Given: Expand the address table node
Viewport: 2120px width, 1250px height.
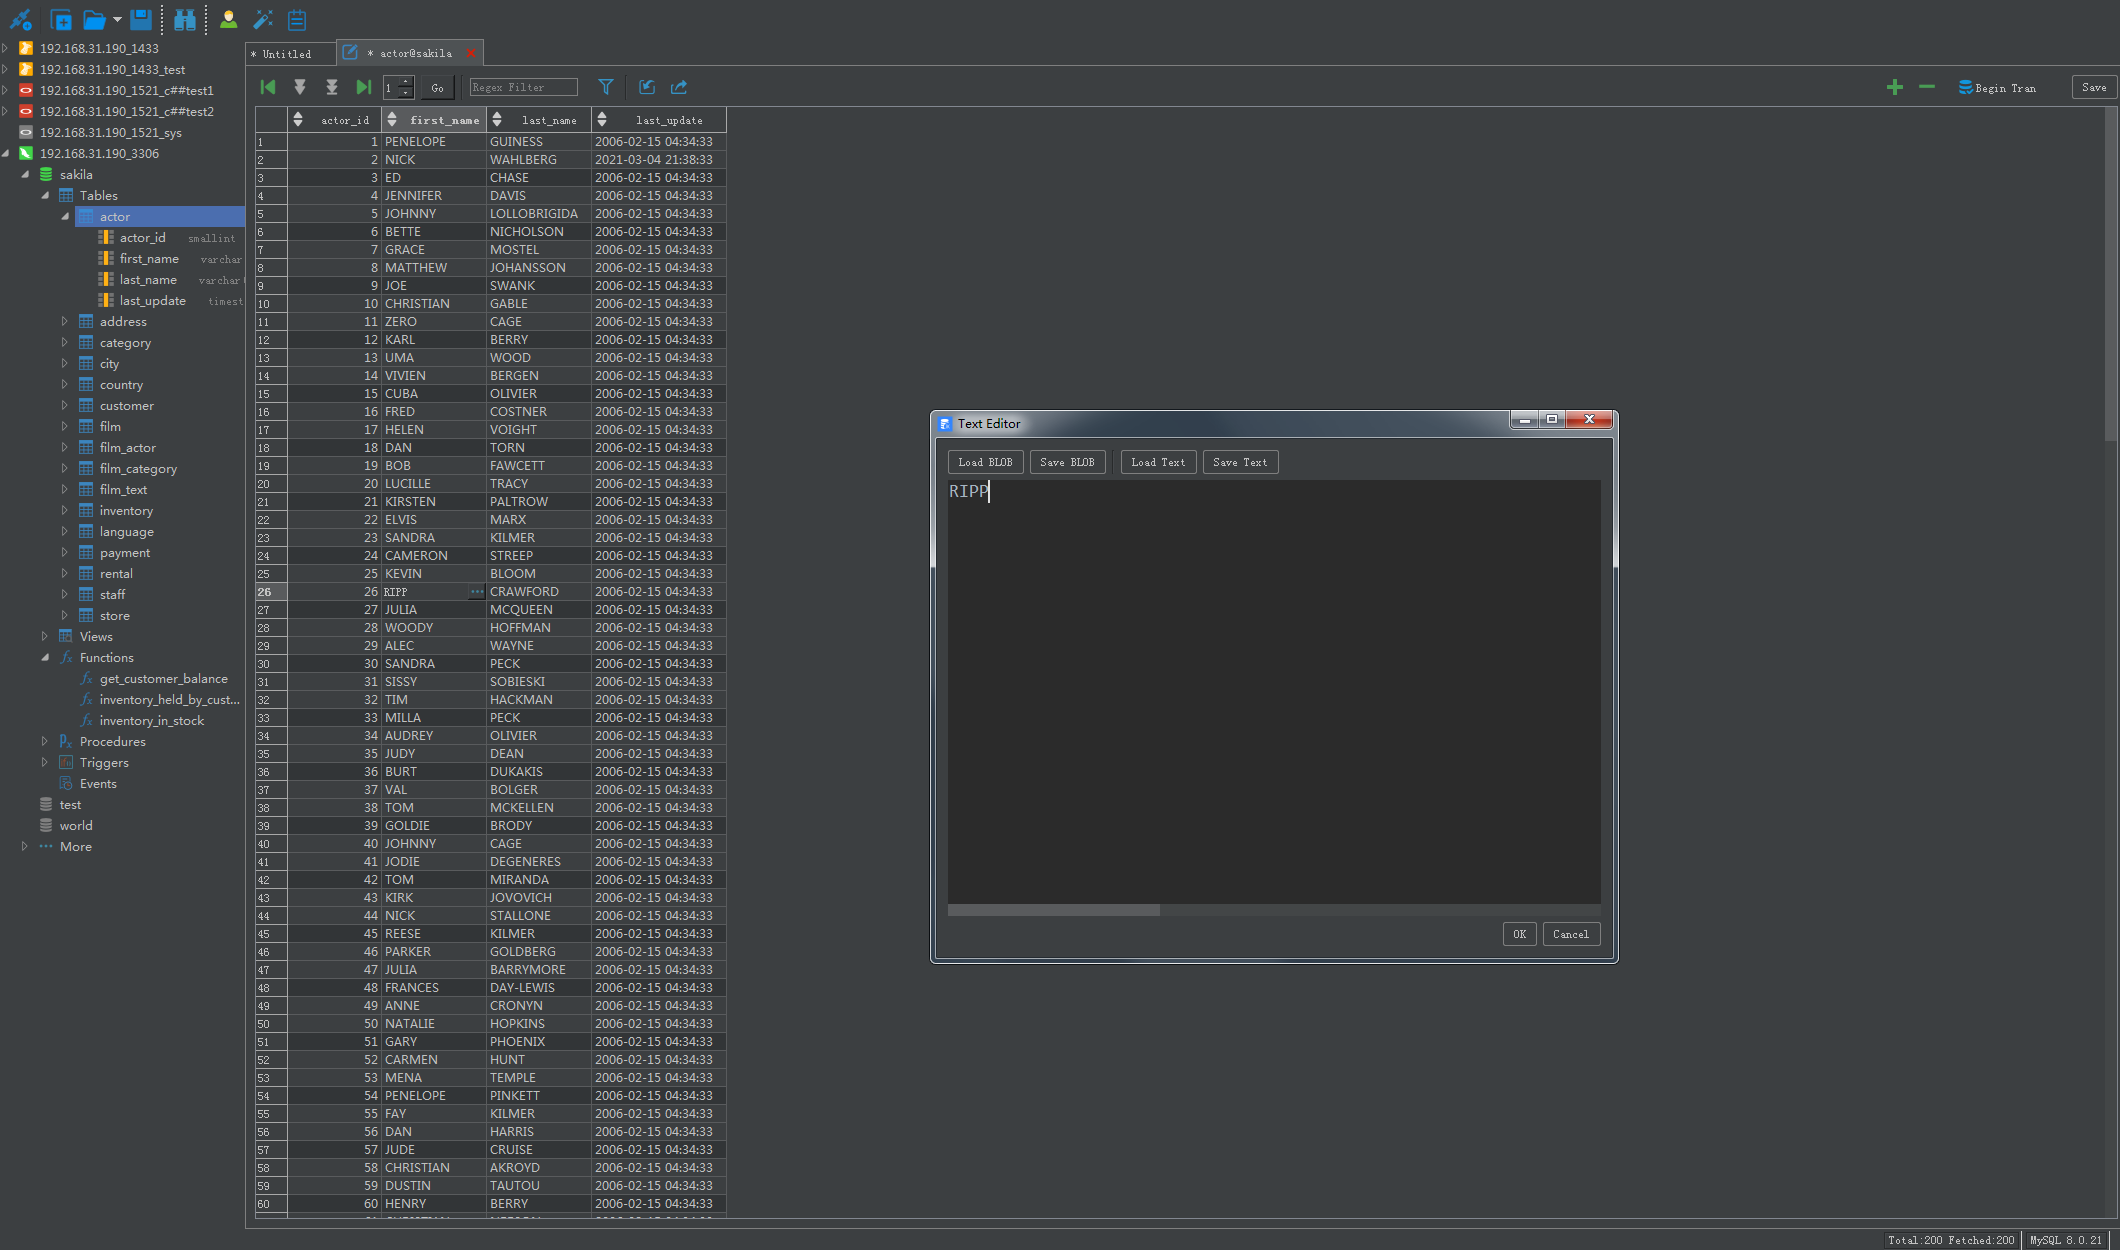Looking at the screenshot, I should click(x=64, y=321).
